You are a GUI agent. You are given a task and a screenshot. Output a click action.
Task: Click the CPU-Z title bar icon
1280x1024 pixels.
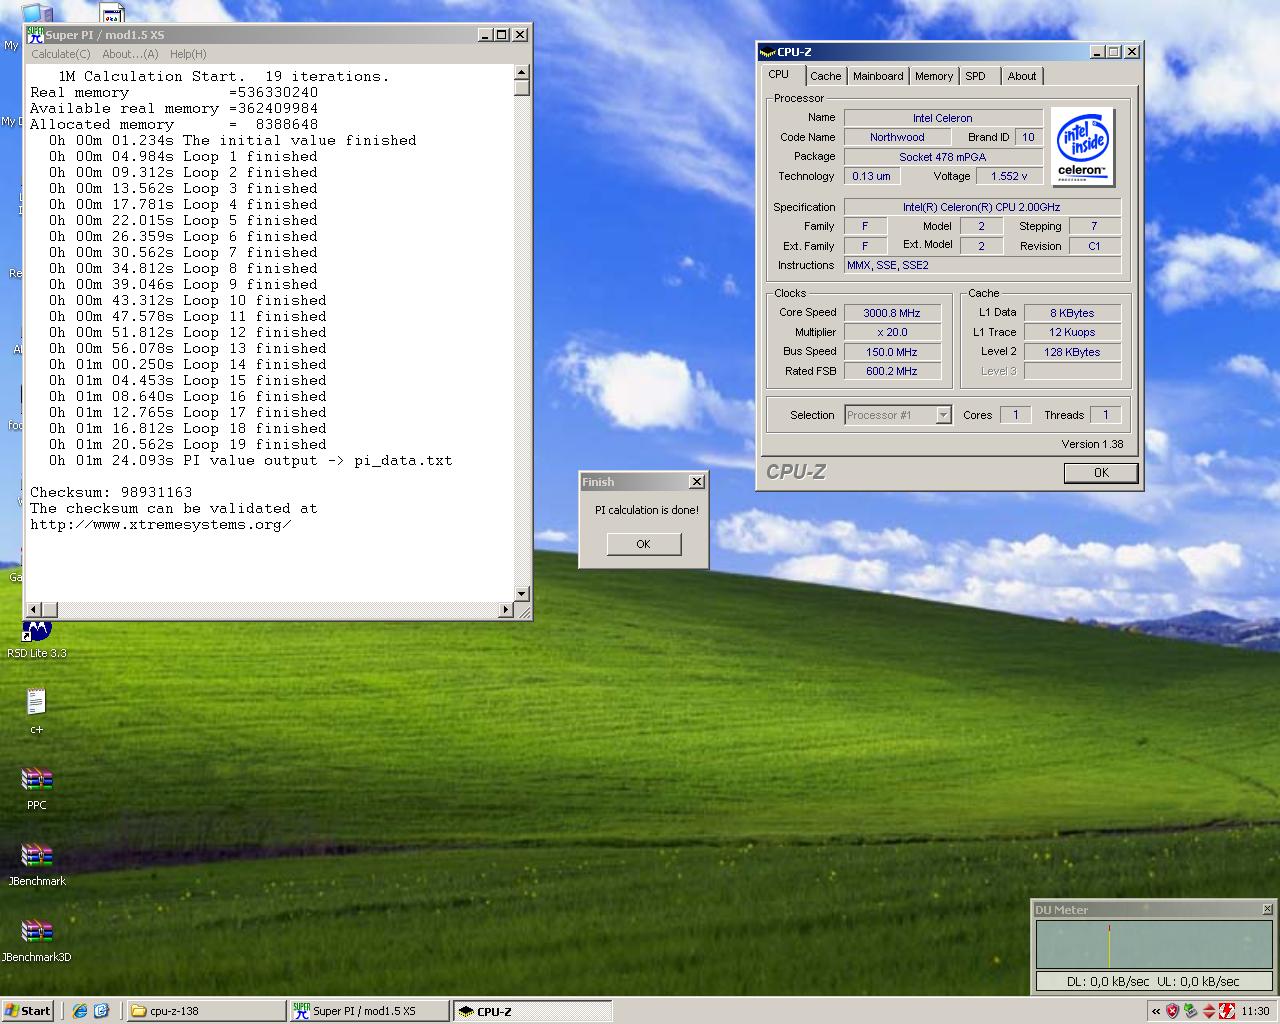pos(767,52)
